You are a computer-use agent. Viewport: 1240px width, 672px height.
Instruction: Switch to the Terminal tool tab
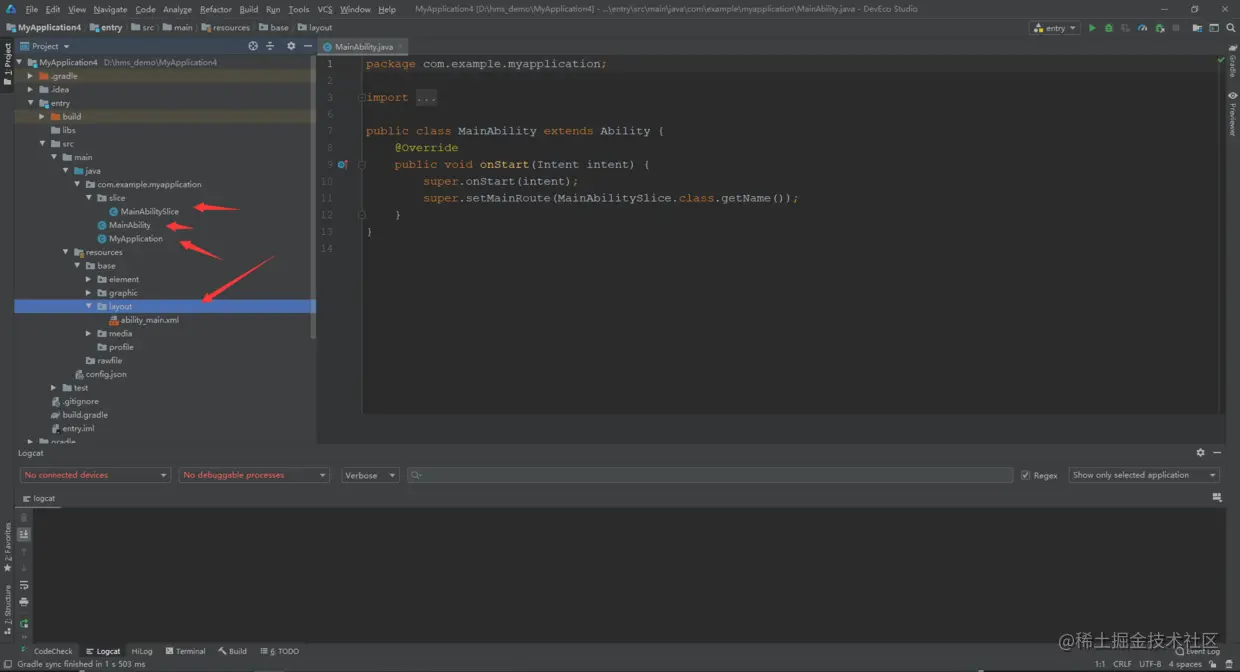click(185, 651)
